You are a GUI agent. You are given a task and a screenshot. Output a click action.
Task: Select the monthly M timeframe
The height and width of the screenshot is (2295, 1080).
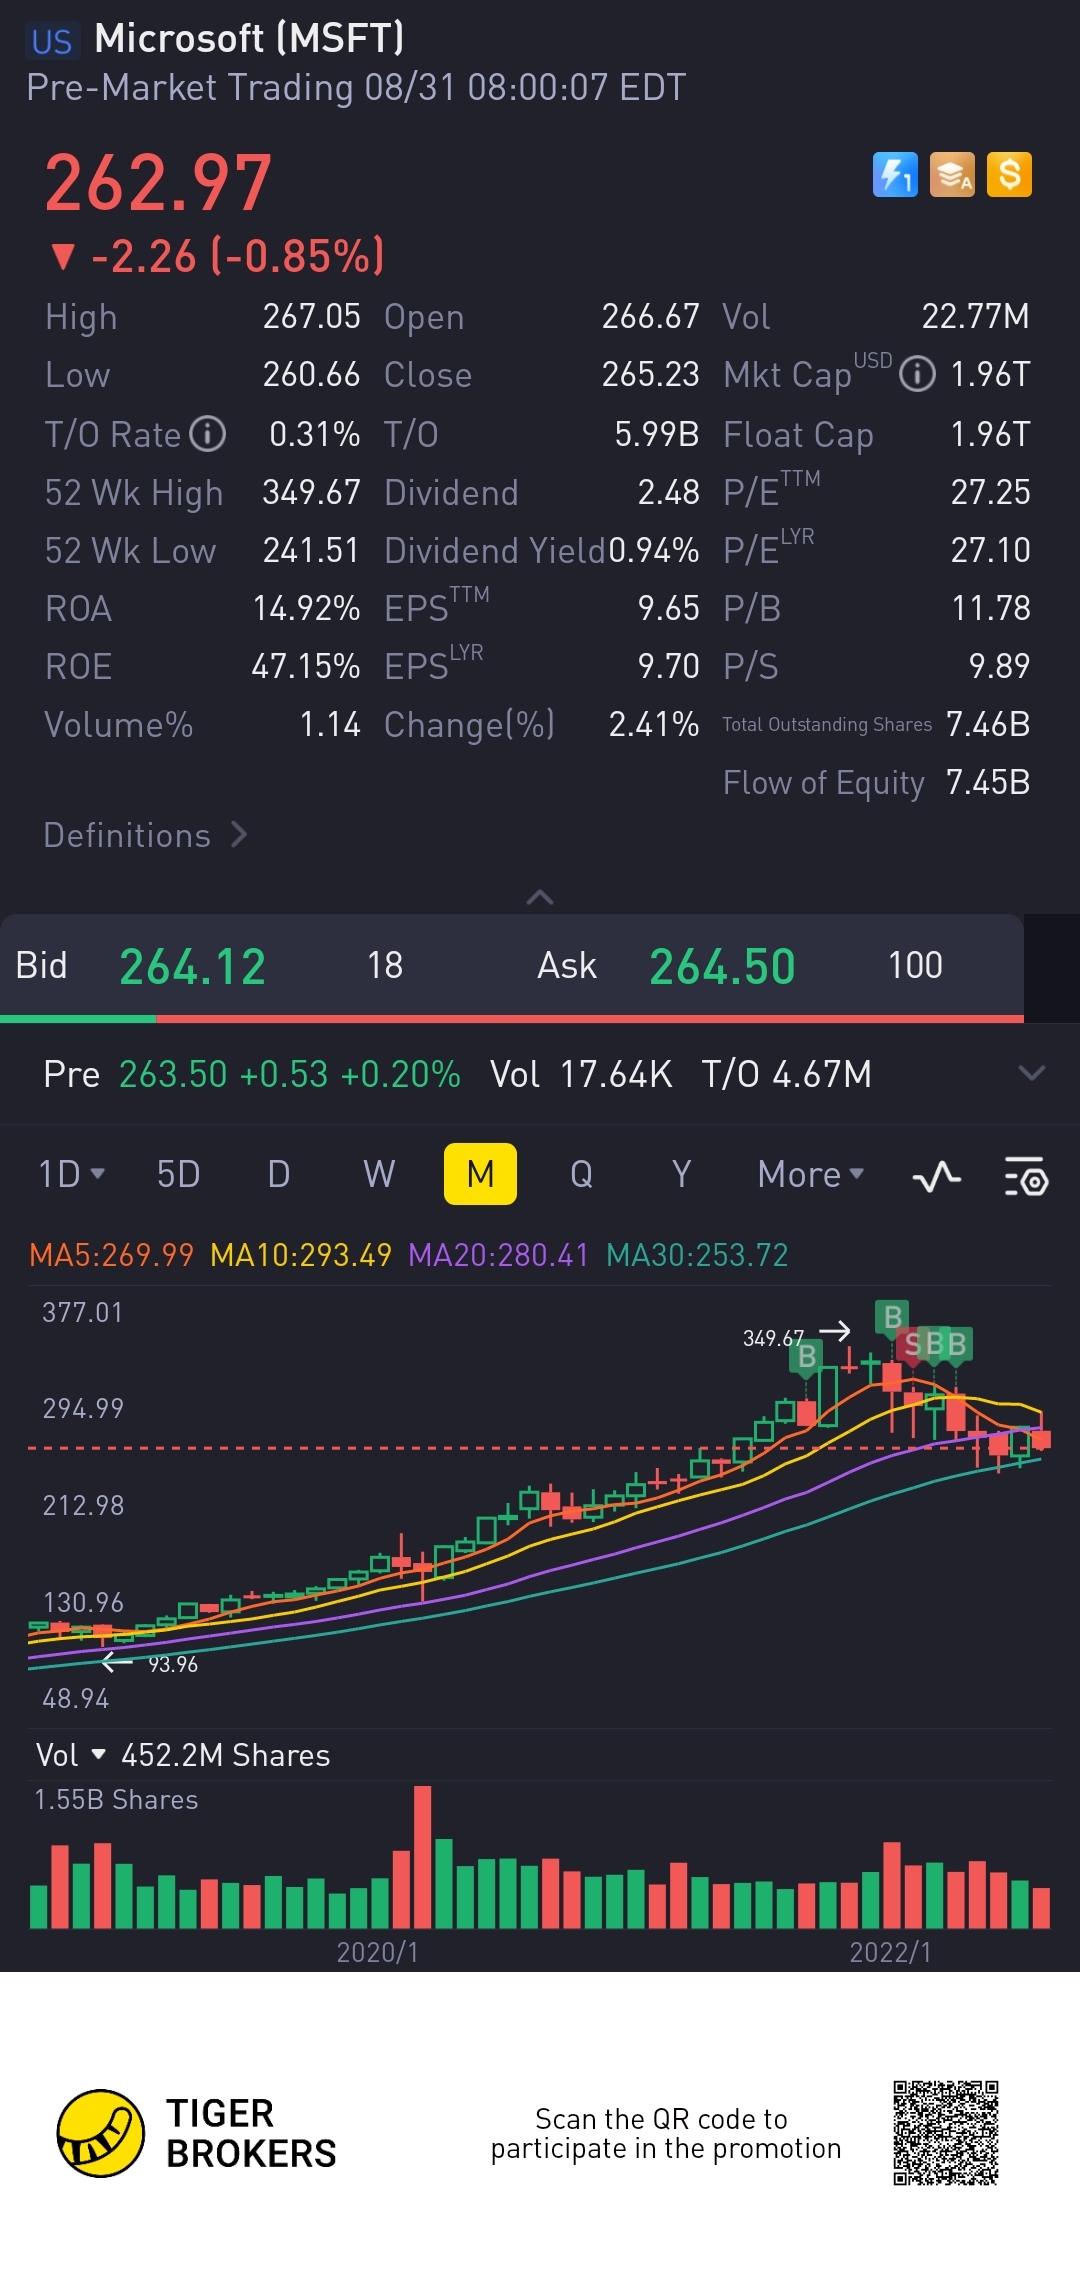[480, 1174]
